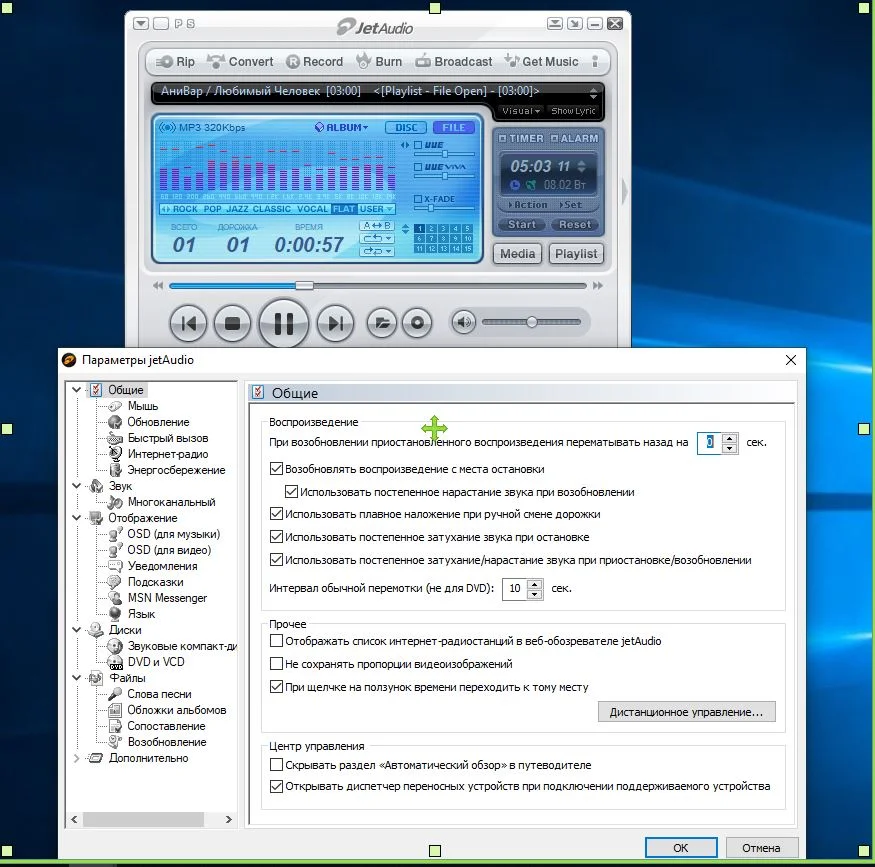Confirm settings with ОК
This screenshot has height=867, width=875.
click(x=681, y=847)
